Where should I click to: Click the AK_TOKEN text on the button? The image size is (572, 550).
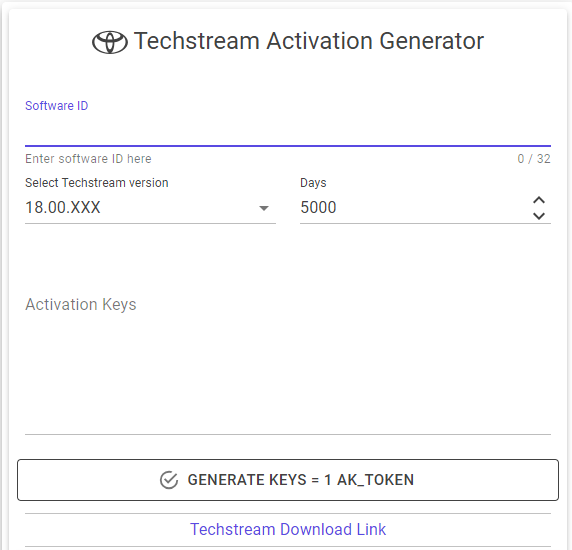[375, 480]
